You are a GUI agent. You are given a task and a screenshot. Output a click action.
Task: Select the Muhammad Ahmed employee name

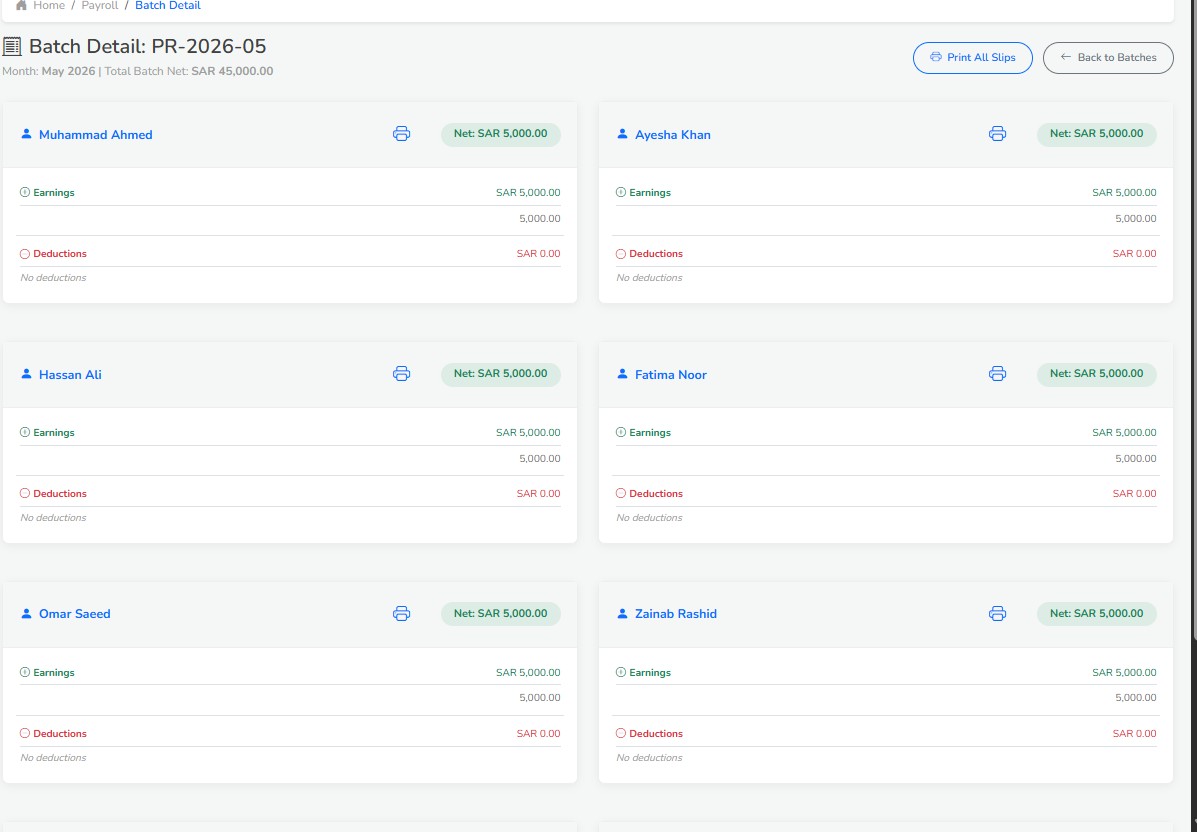point(95,135)
